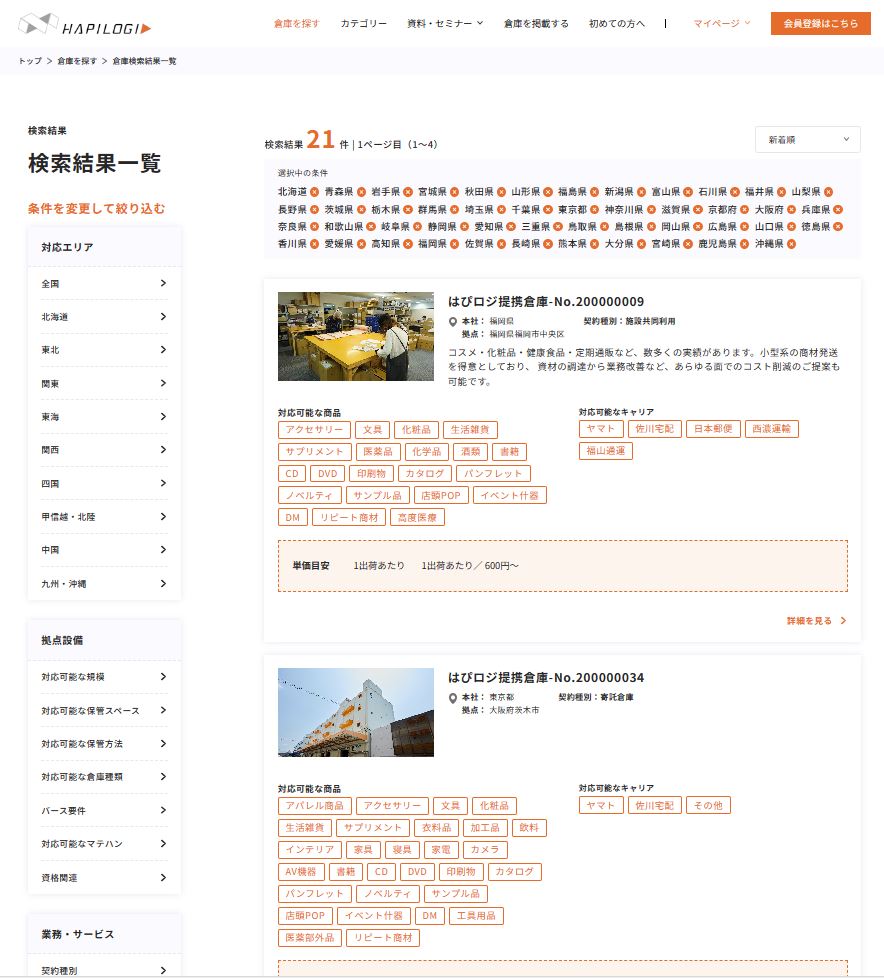Remove the 山形県 filter condition

pos(548,192)
